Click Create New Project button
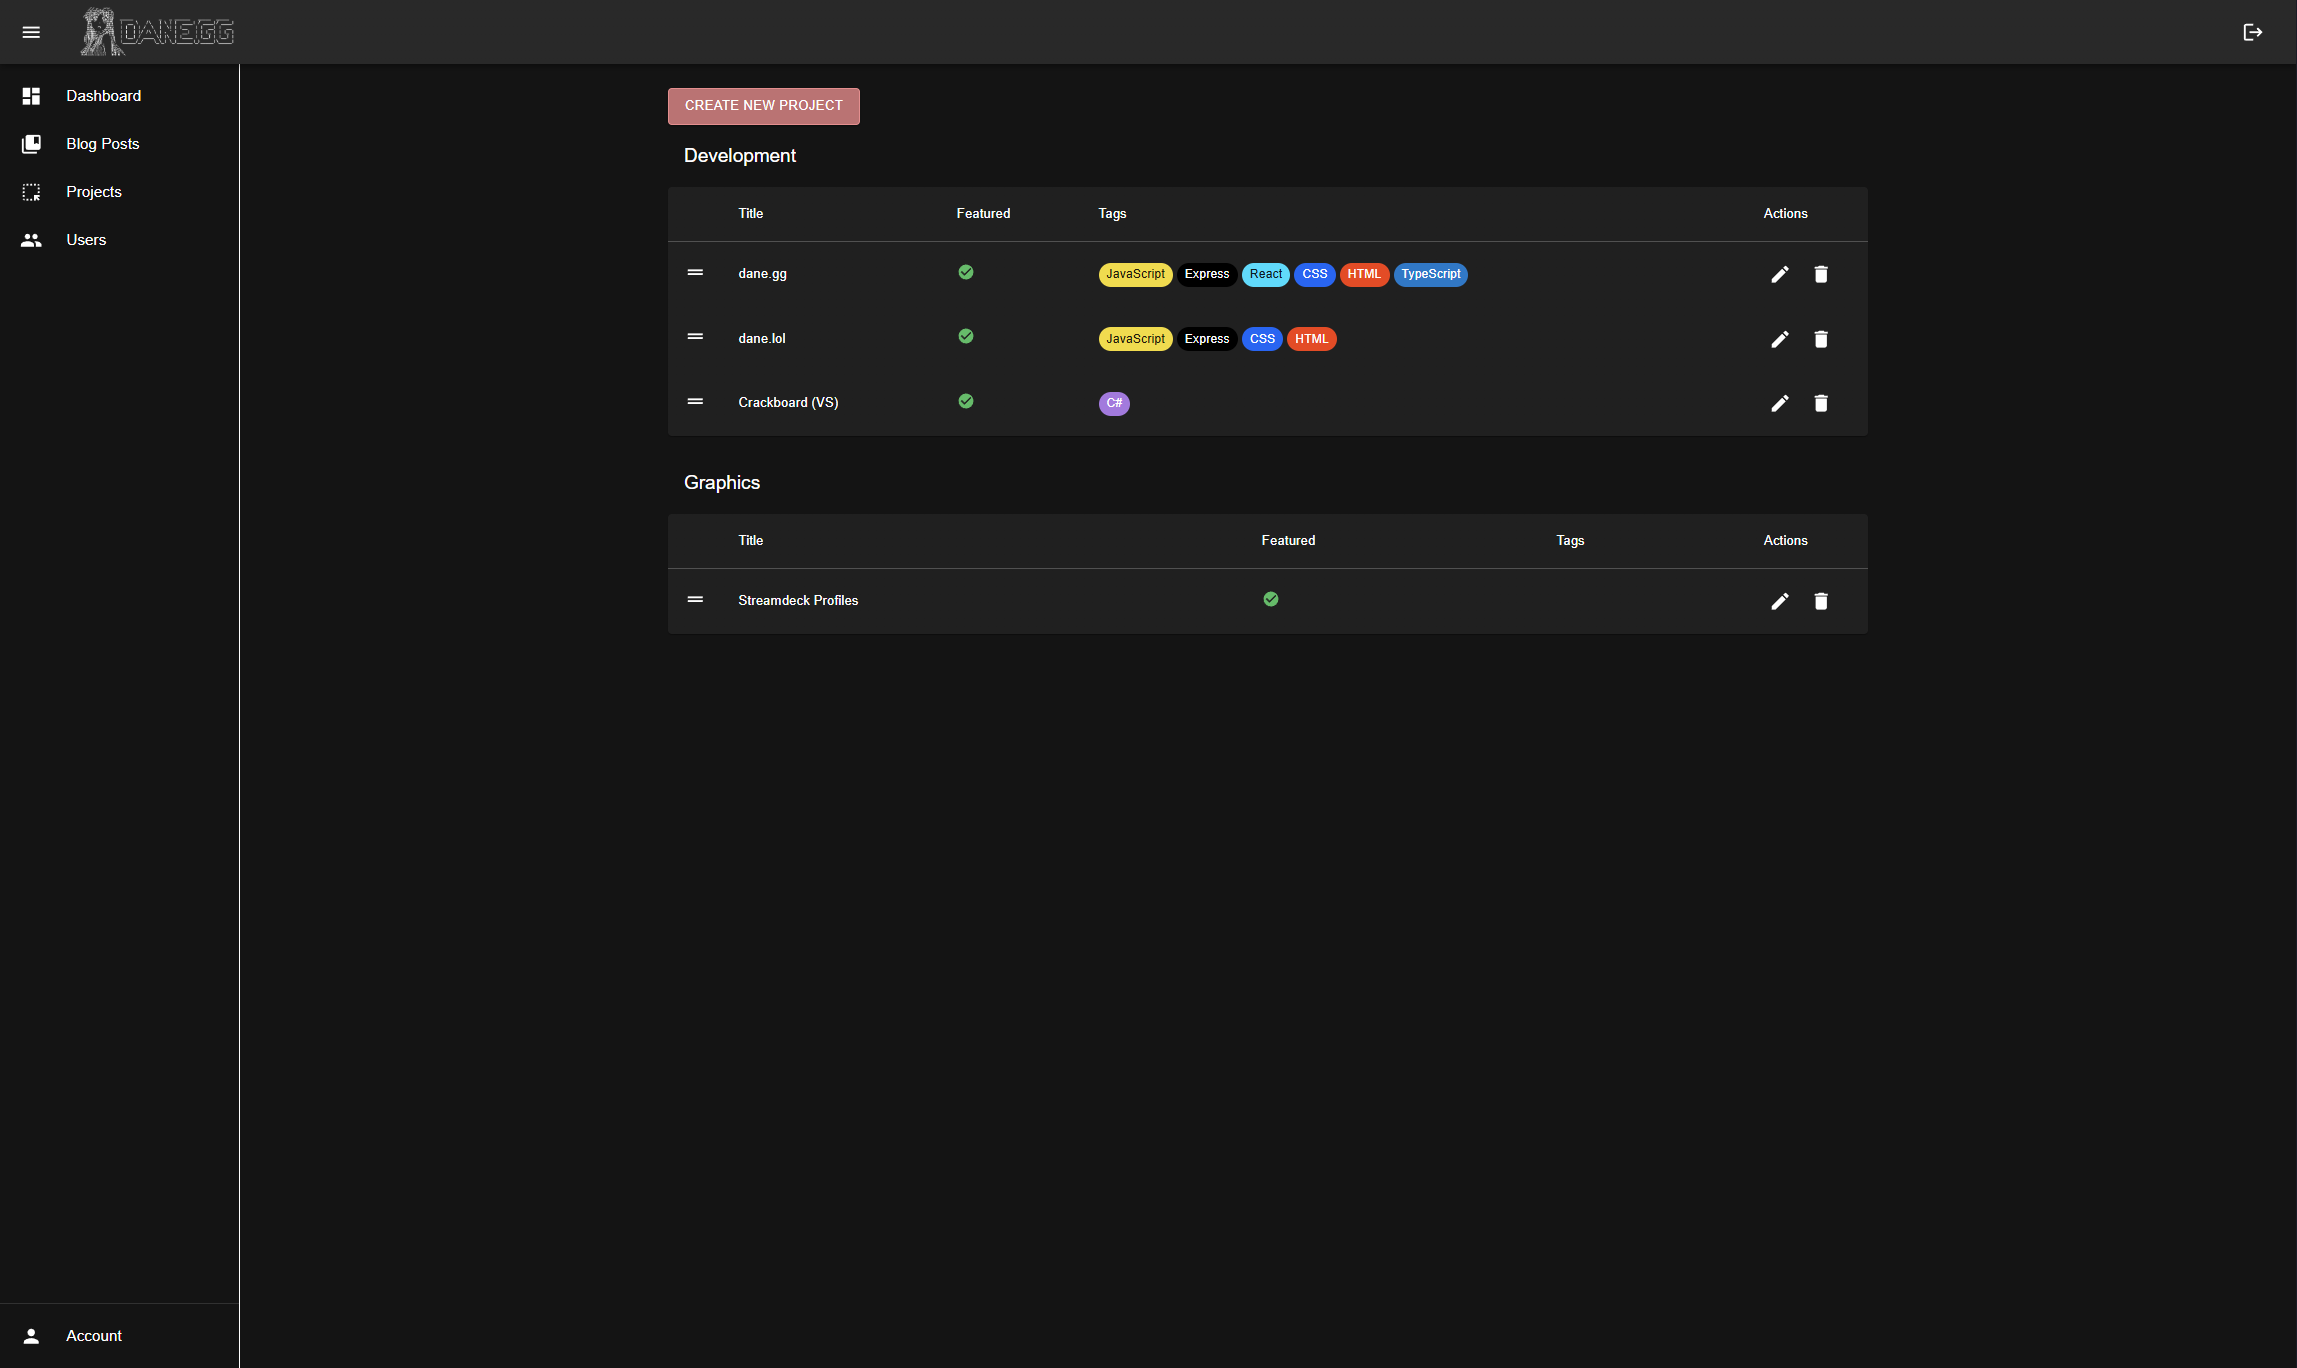The width and height of the screenshot is (2297, 1368). pyautogui.click(x=763, y=106)
